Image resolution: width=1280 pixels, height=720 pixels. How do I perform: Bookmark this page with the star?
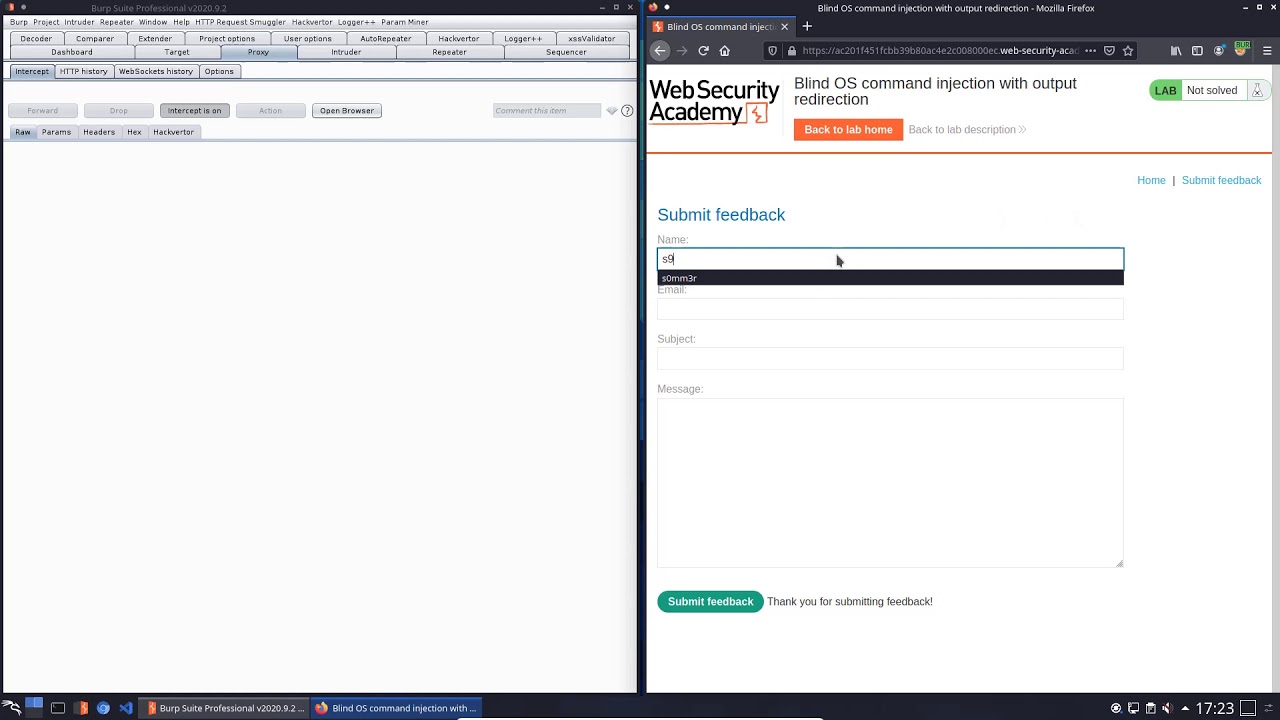tap(1128, 51)
